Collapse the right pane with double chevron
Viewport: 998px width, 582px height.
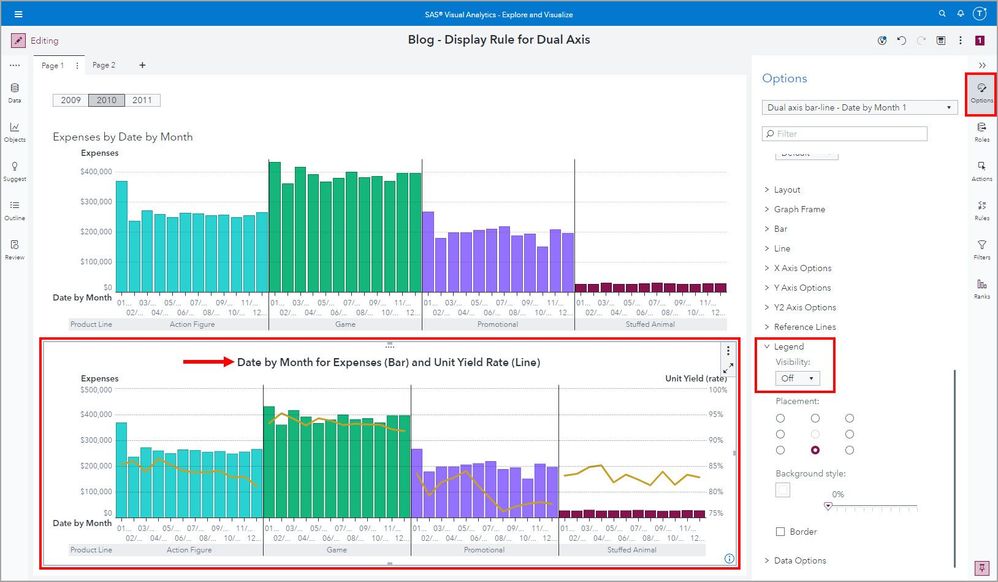982,65
